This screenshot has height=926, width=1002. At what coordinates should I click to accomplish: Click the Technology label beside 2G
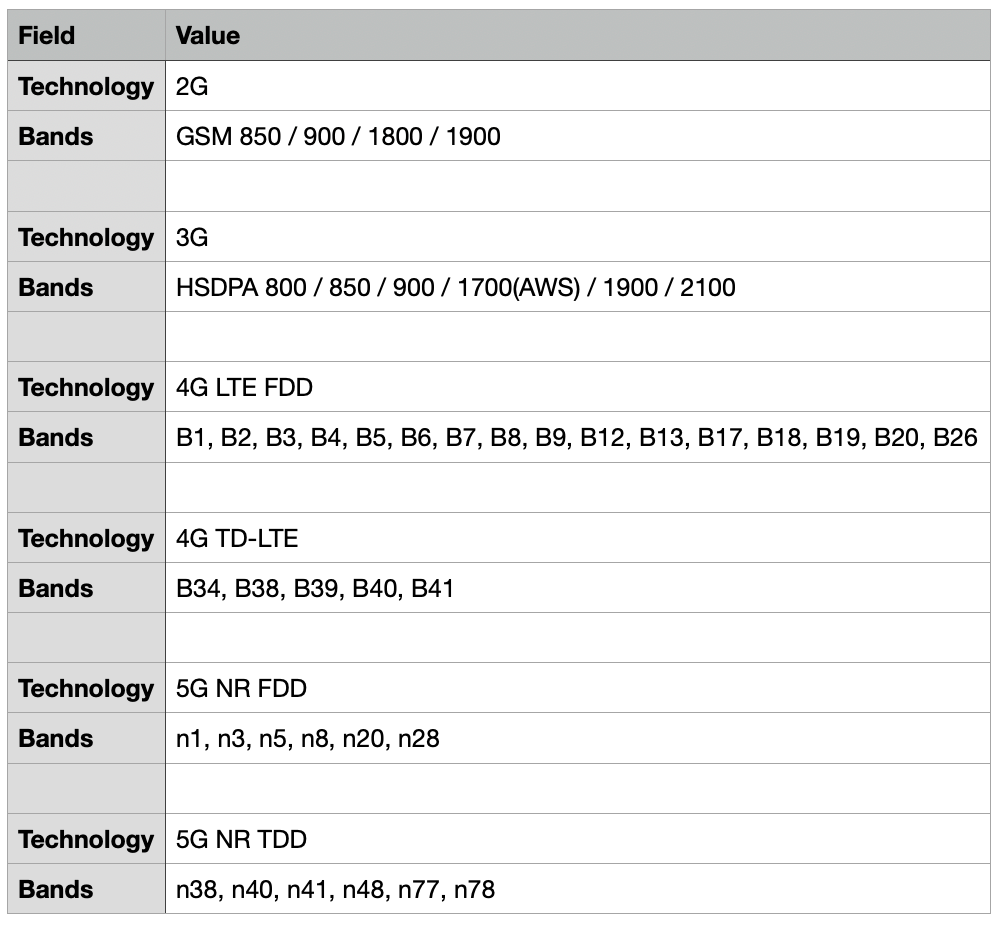(86, 86)
